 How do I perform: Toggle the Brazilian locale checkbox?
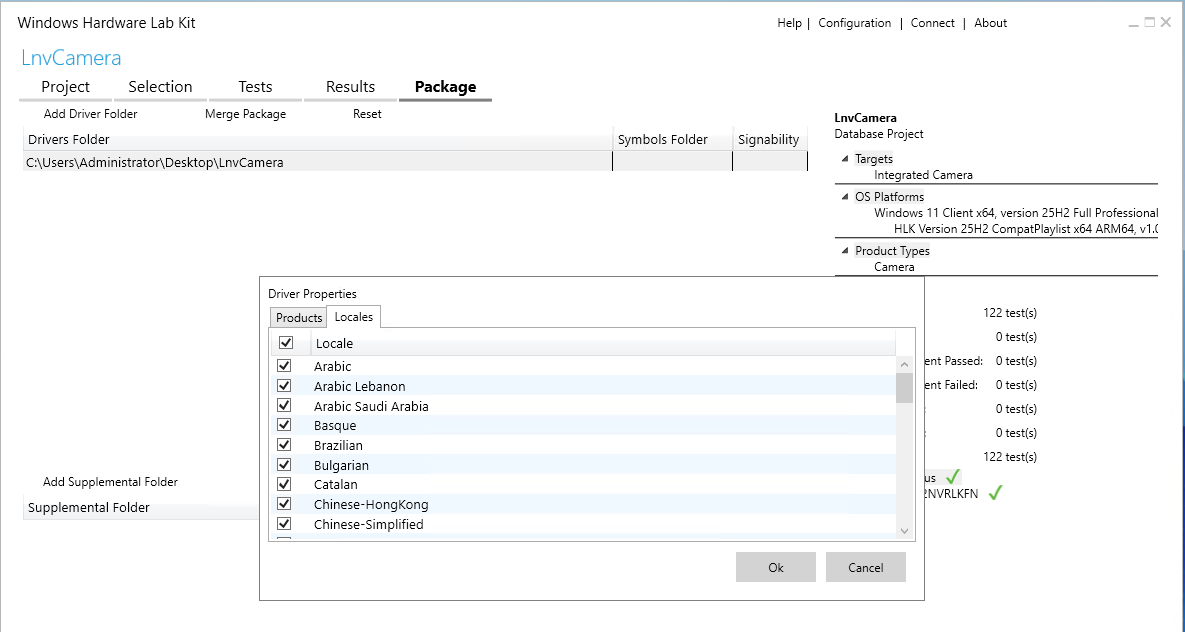pyautogui.click(x=284, y=445)
